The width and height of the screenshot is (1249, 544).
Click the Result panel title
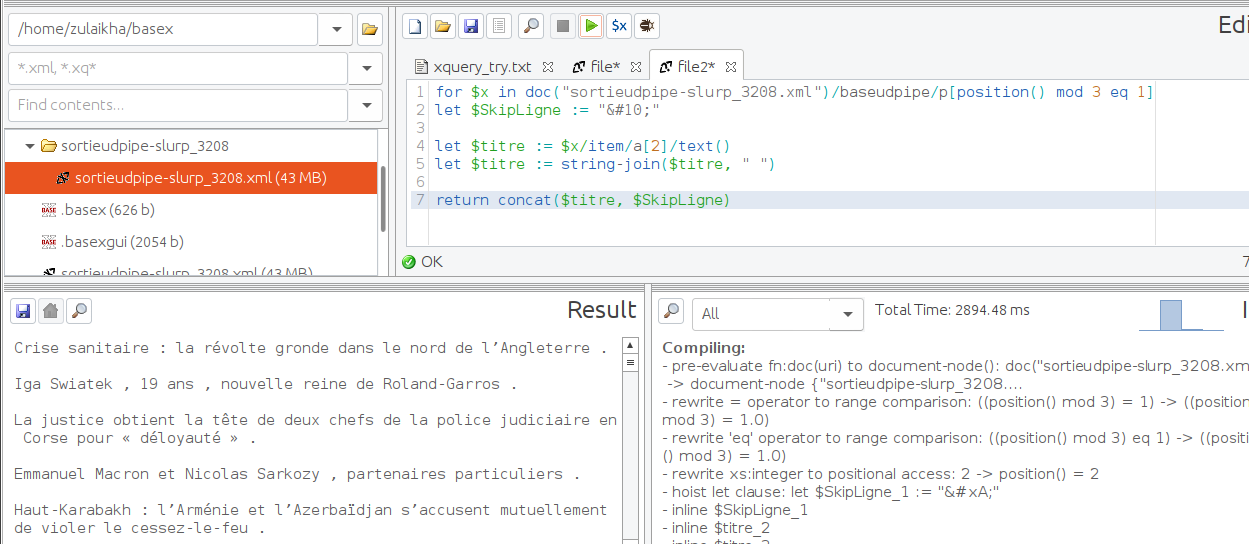click(601, 310)
